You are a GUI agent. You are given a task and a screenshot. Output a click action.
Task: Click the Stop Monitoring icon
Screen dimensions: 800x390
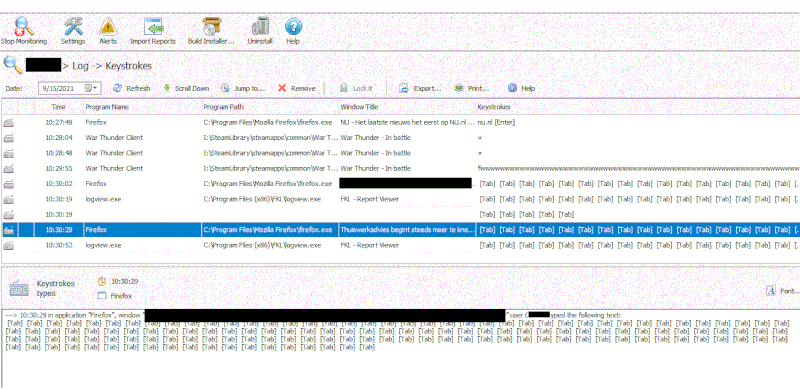[x=23, y=27]
